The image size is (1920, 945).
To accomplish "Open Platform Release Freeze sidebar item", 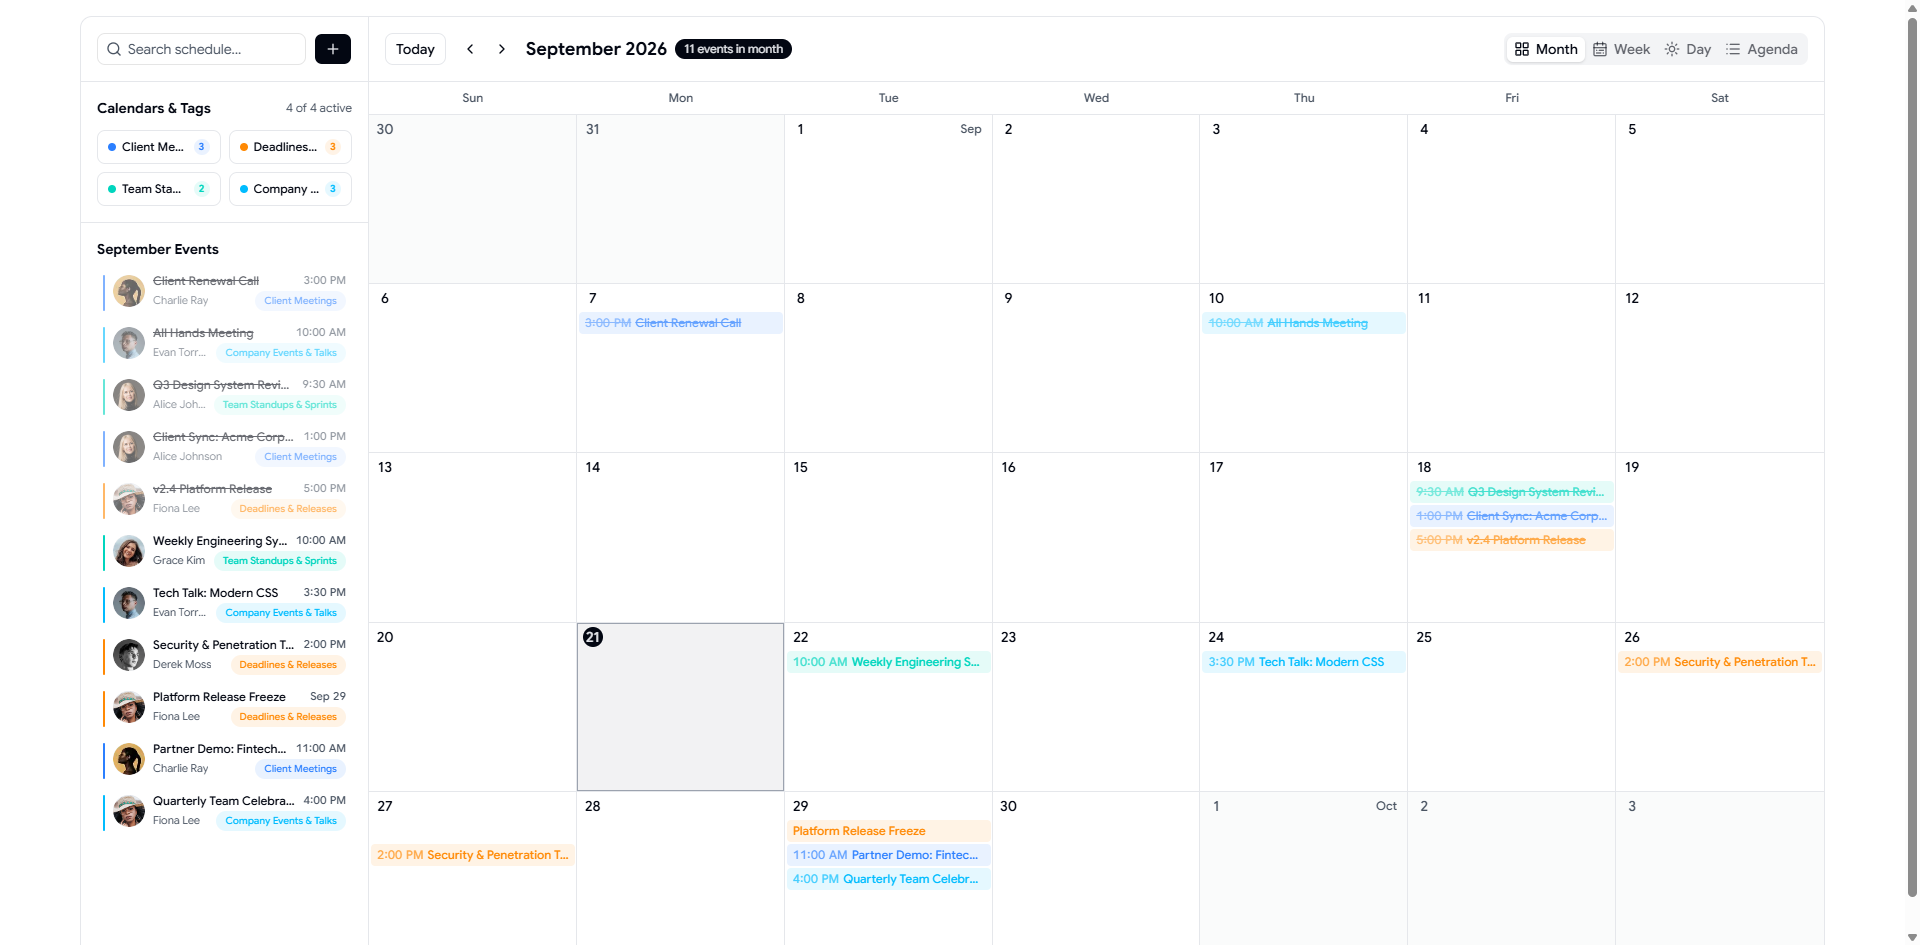I will (x=225, y=707).
